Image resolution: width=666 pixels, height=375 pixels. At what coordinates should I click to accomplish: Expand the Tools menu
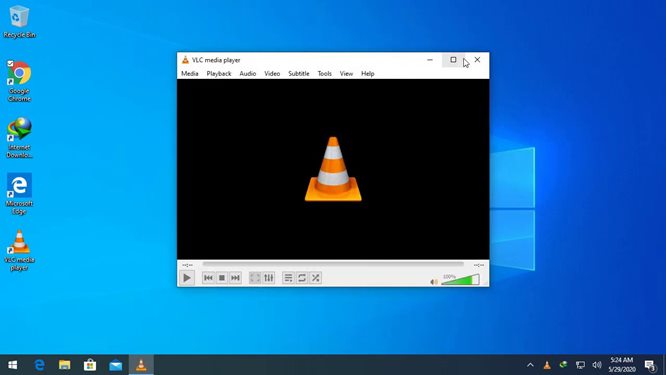click(325, 73)
